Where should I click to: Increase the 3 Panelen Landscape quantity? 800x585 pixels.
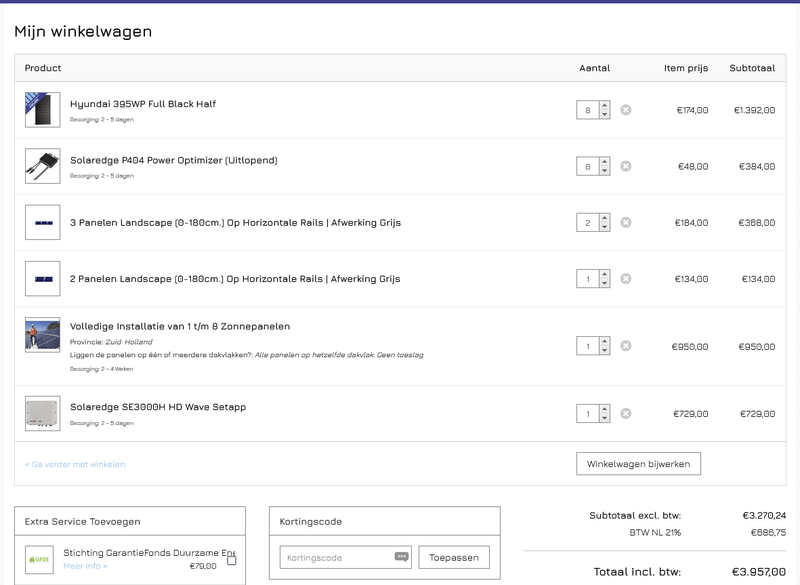click(x=604, y=218)
